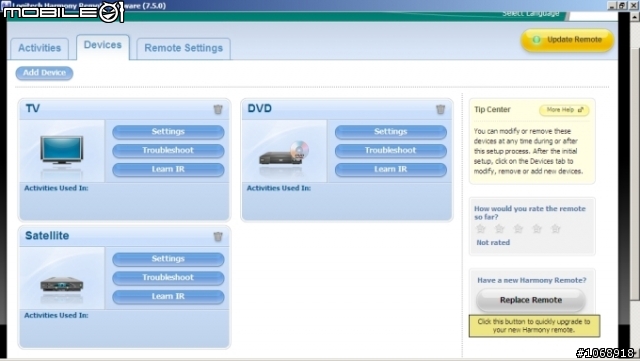This screenshot has width=640, height=361.
Task: Click the Add Device button
Action: tap(44, 73)
